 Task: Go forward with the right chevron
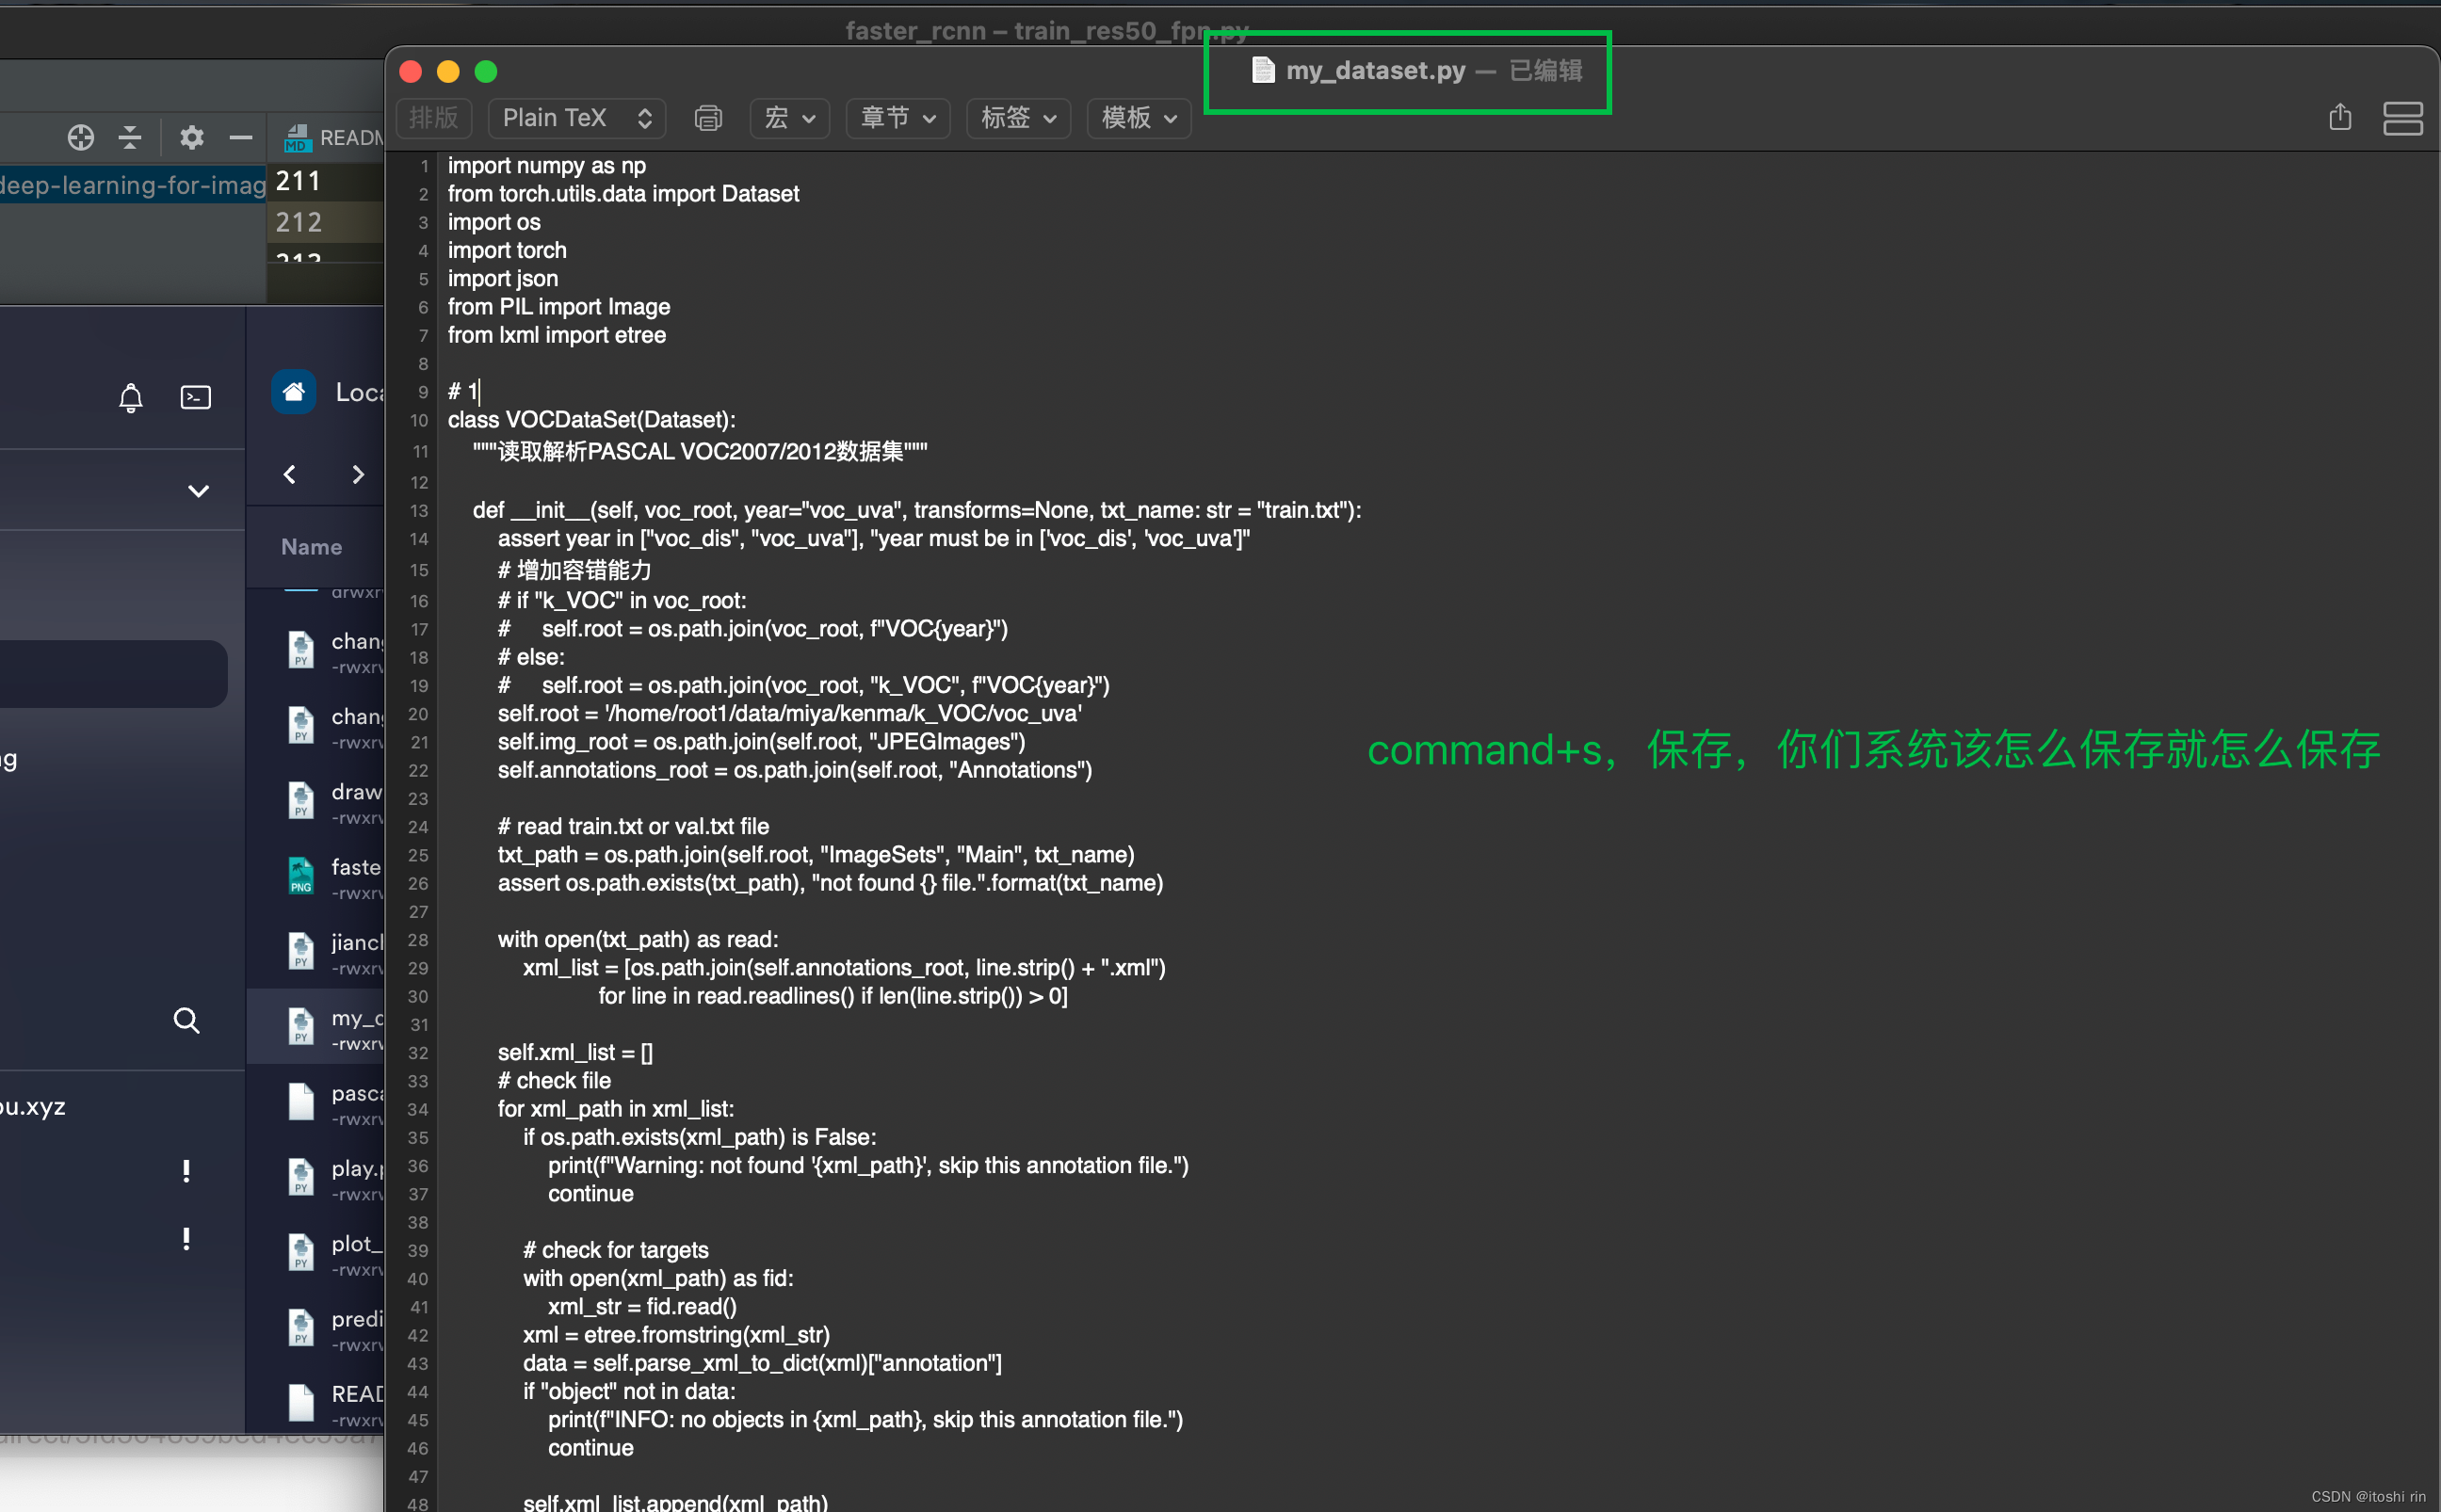358,474
